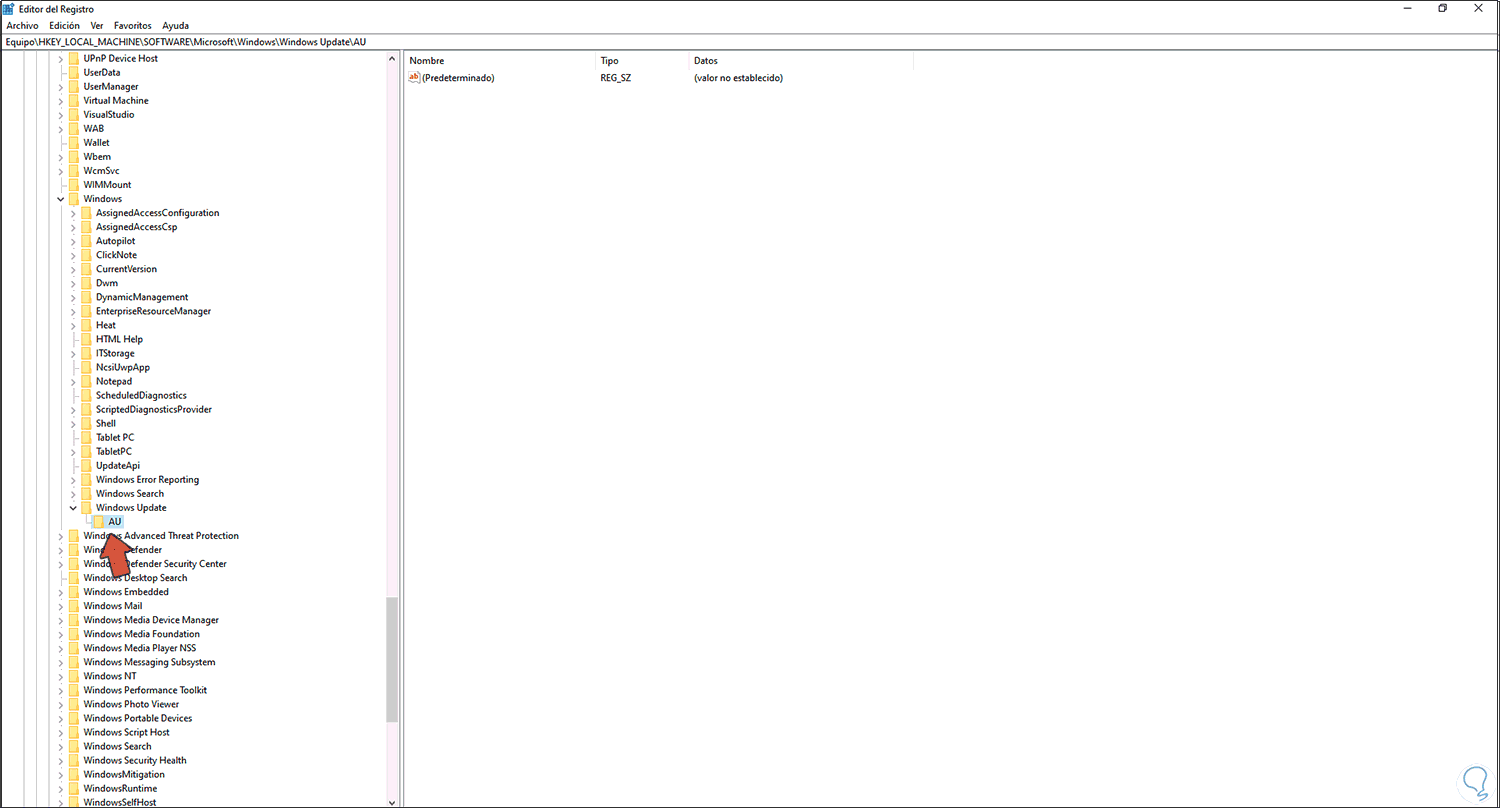Collapse the Windows Update key
Screen dimensions: 1500x808
(73, 507)
